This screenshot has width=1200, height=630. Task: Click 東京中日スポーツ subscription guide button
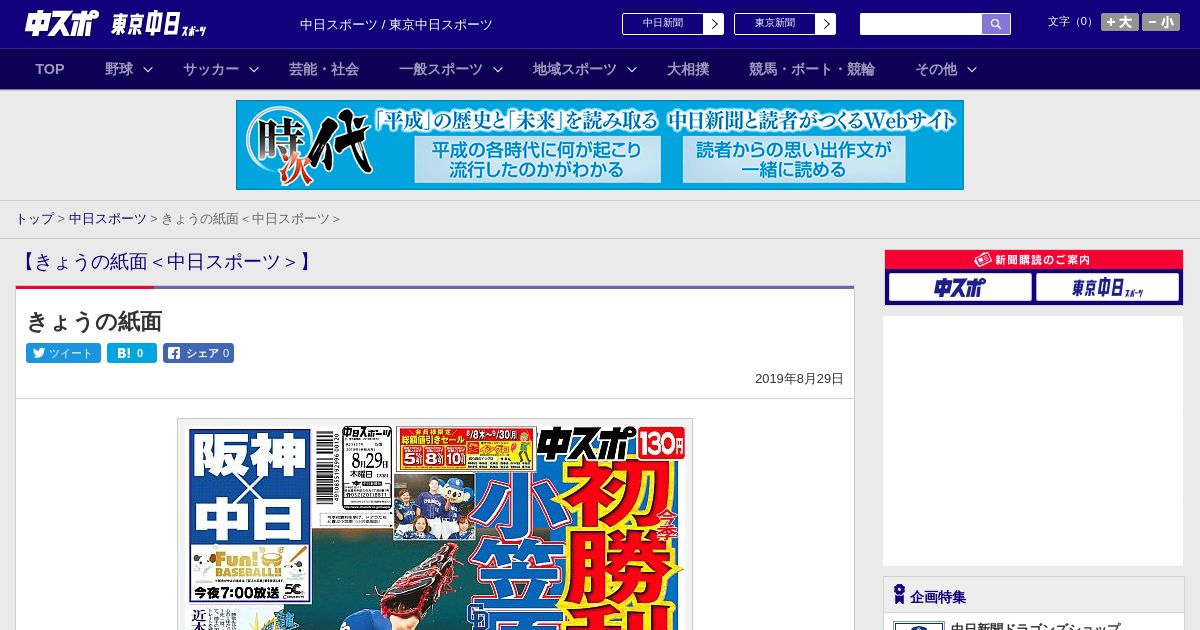coord(1108,288)
